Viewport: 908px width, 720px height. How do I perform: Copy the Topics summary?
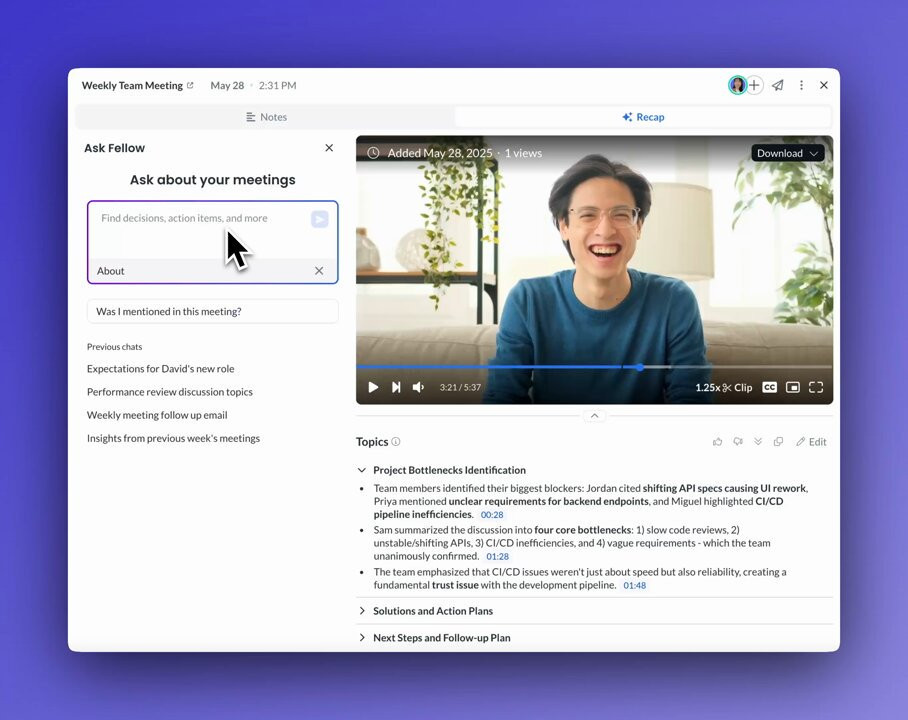[778, 442]
